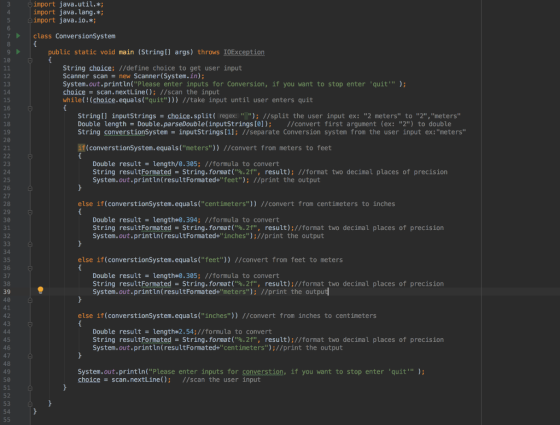The image size is (560, 425).
Task: Click the main method name
Action: coord(126,52)
